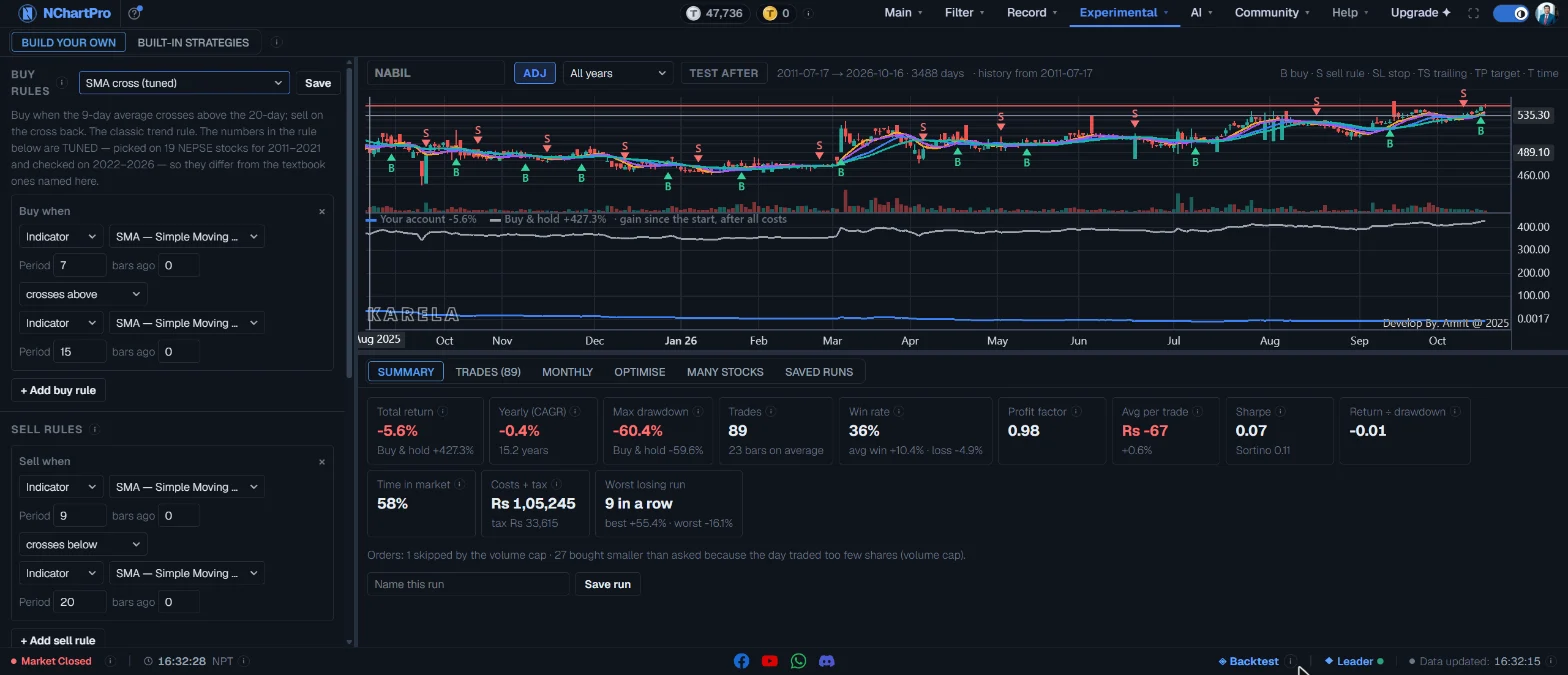This screenshot has height=675, width=1568.
Task: Open Facebook link icon in footer
Action: [741, 661]
